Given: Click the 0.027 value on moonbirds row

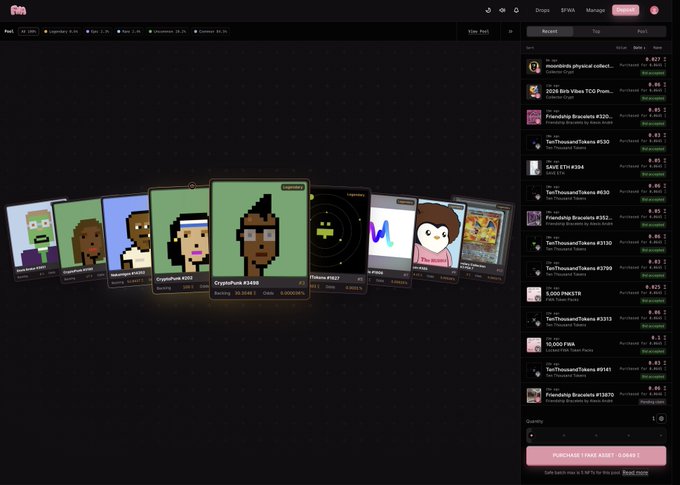Looking at the screenshot, I should (x=655, y=59).
